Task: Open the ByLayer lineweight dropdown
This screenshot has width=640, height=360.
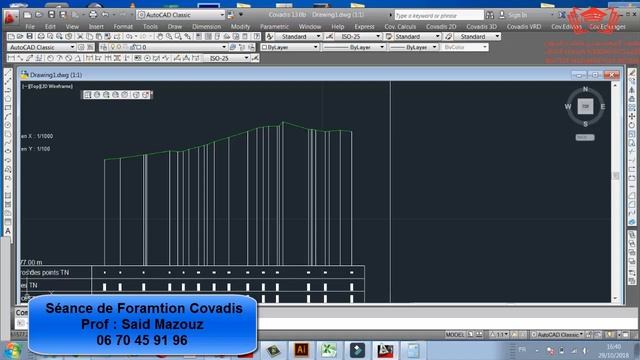Action: pos(413,47)
